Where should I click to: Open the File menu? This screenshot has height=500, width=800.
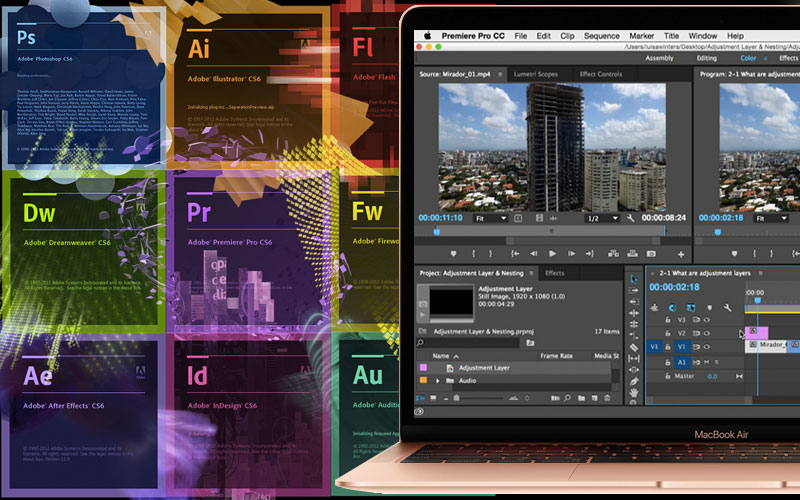[520, 36]
